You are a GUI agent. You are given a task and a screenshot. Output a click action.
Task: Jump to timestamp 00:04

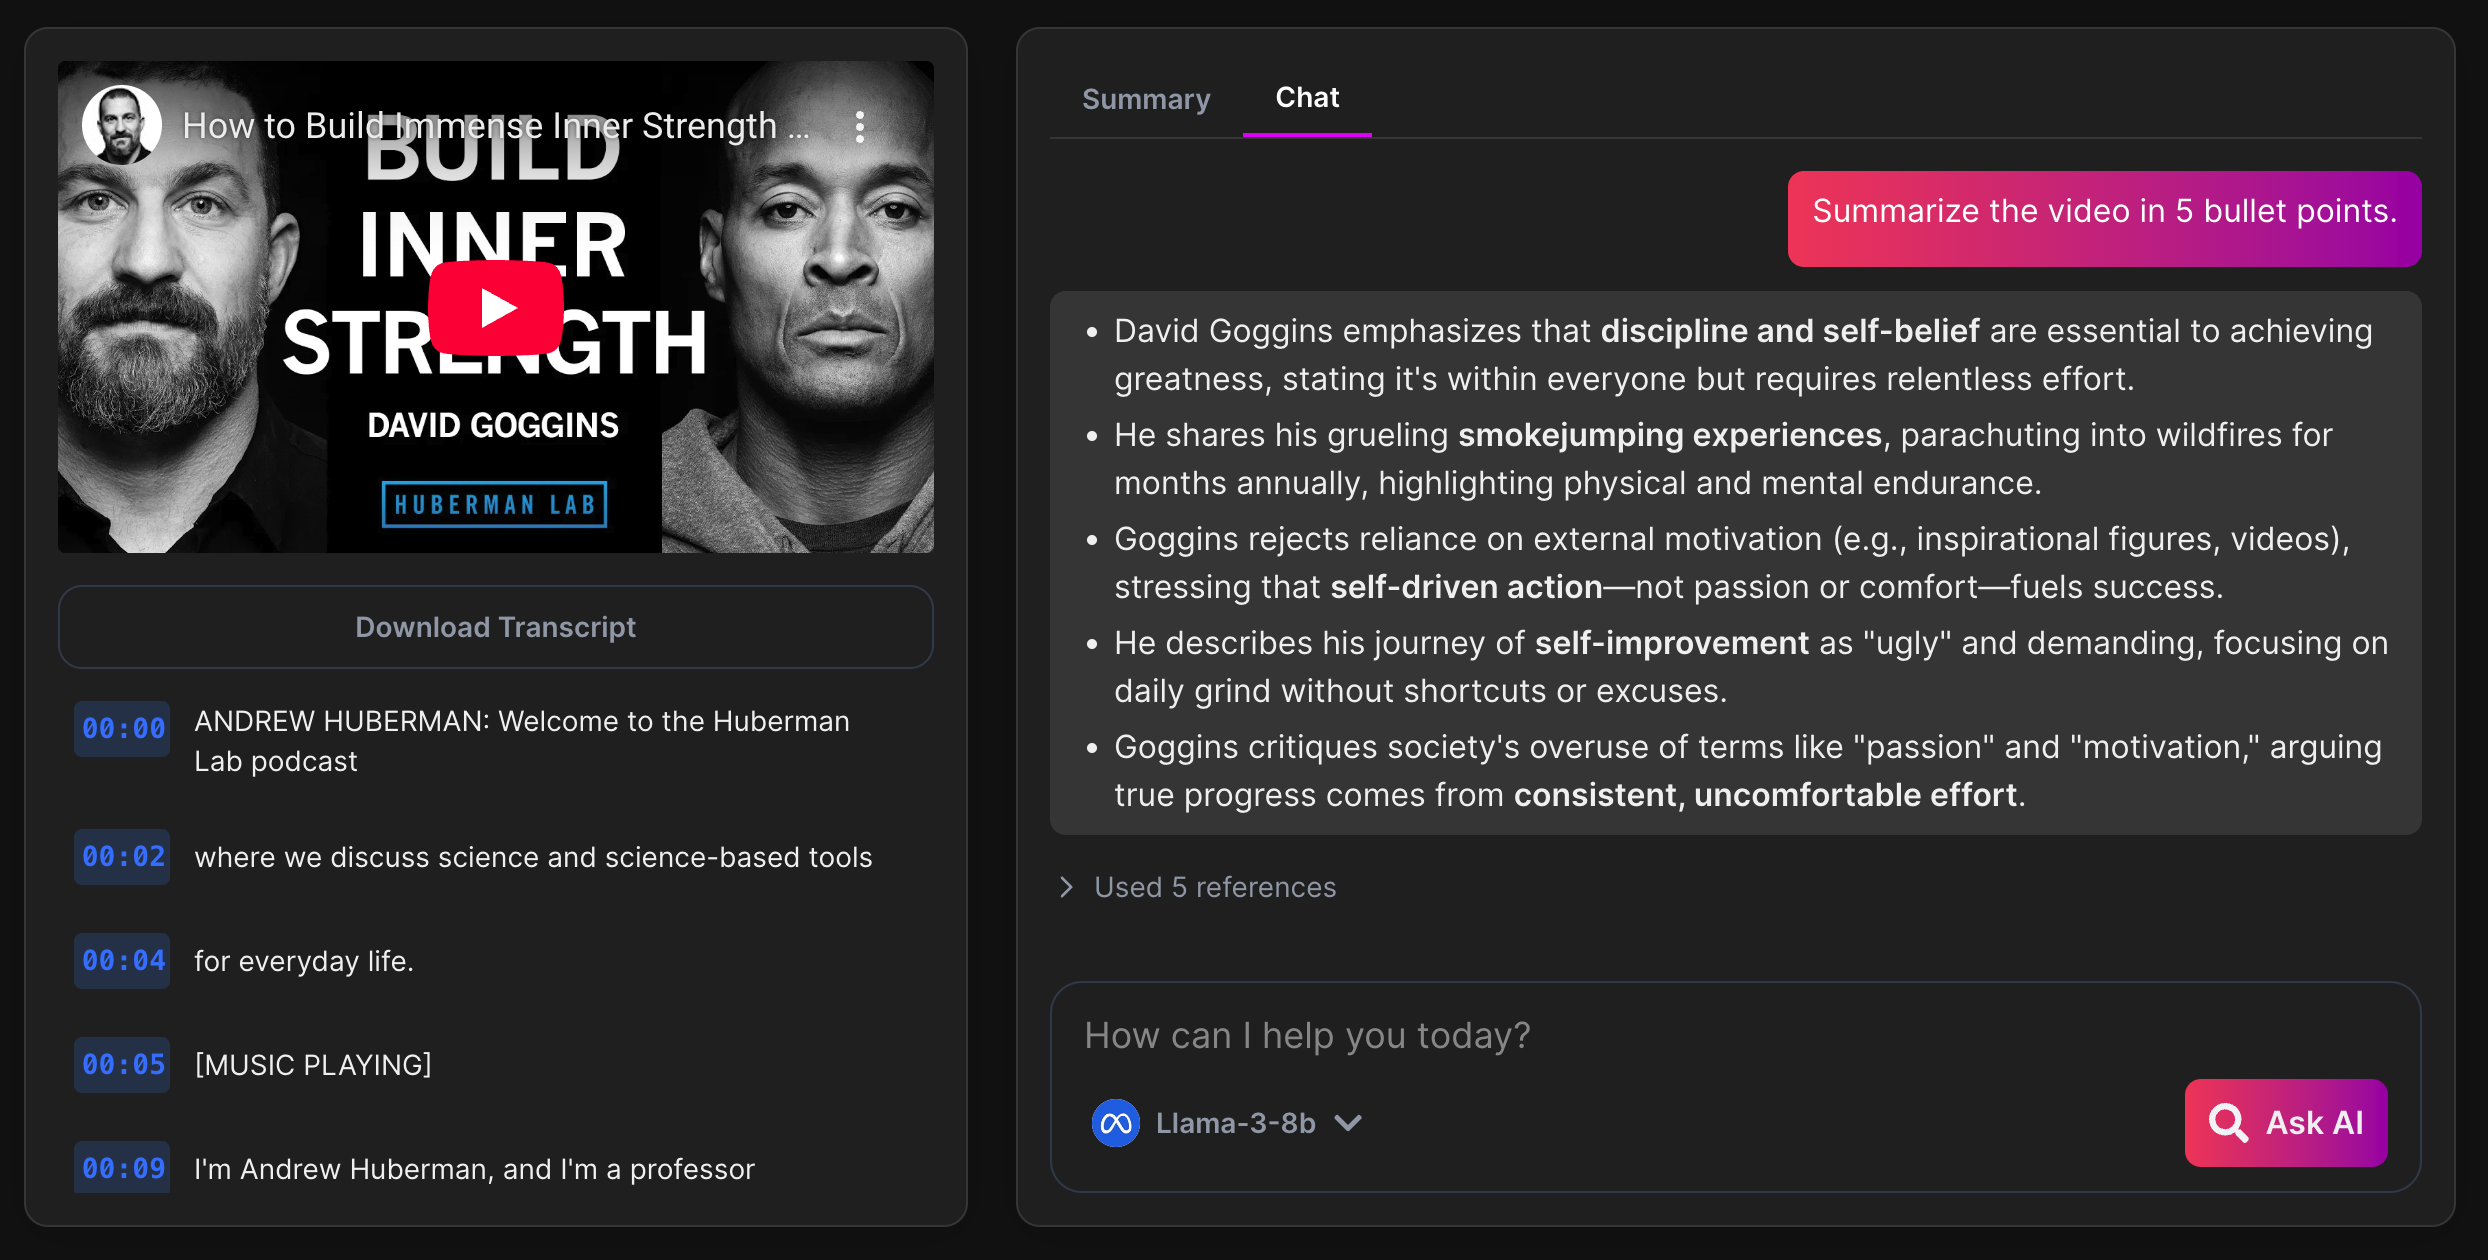coord(122,961)
